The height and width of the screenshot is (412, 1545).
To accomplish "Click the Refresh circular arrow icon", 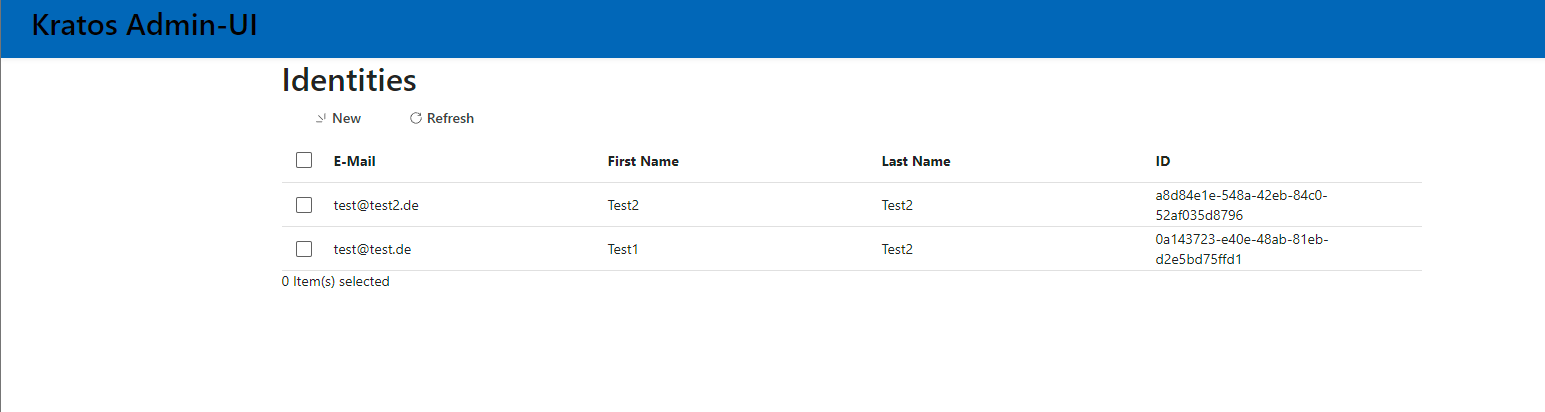I will (x=416, y=118).
